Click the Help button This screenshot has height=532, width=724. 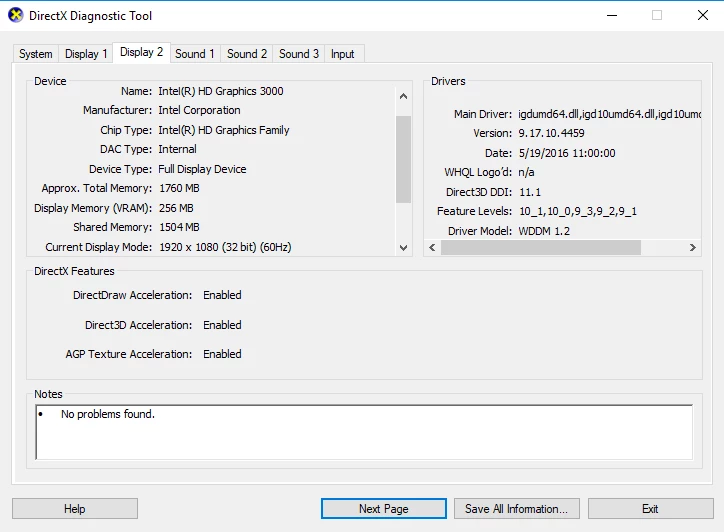click(75, 508)
